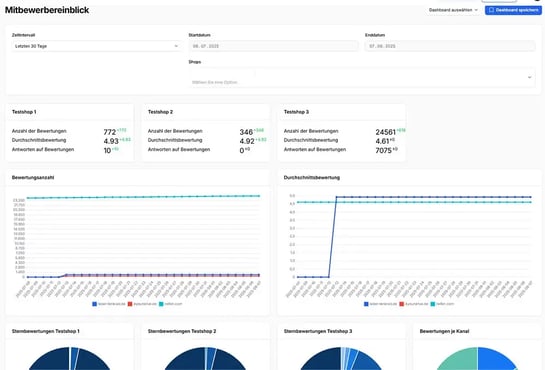Click the teal line in Durchschnittsbewertung chart
545x370 pixels.
414,202
